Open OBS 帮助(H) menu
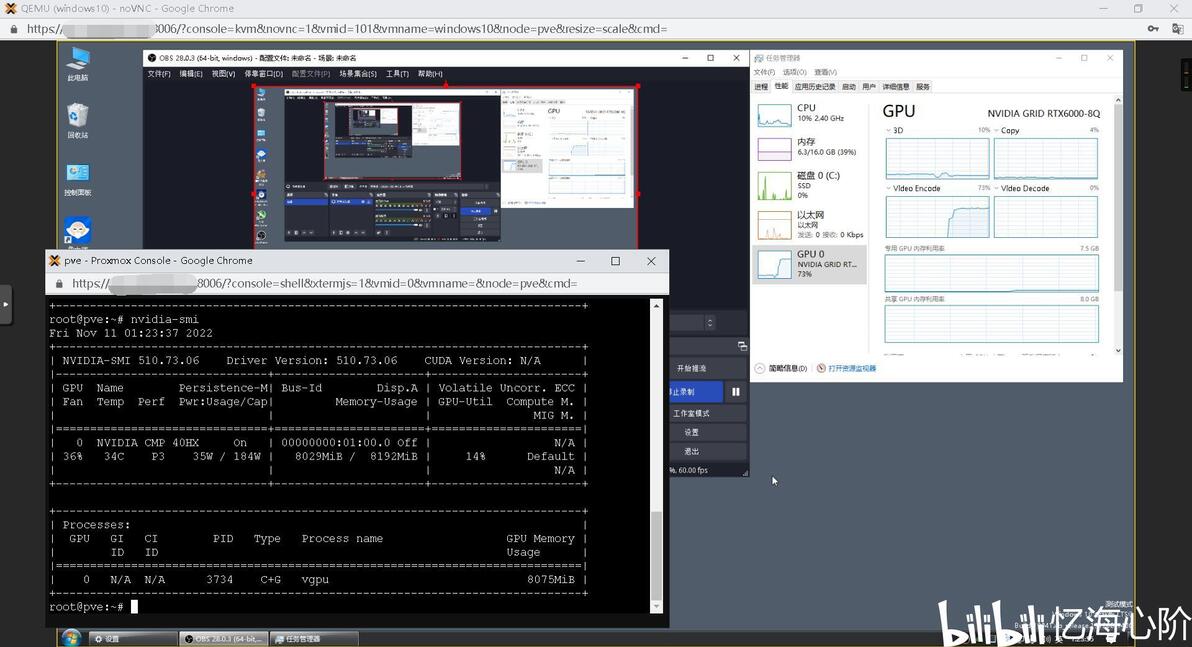This screenshot has height=647, width=1192. 430,74
